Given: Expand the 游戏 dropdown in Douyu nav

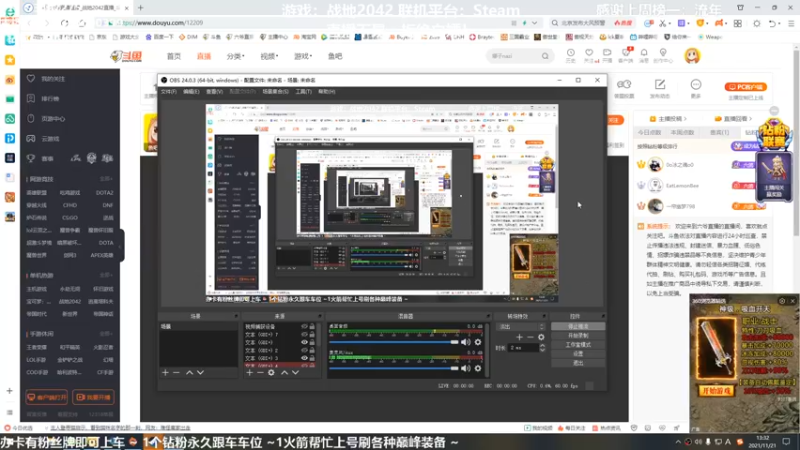Looking at the screenshot, I should [303, 56].
